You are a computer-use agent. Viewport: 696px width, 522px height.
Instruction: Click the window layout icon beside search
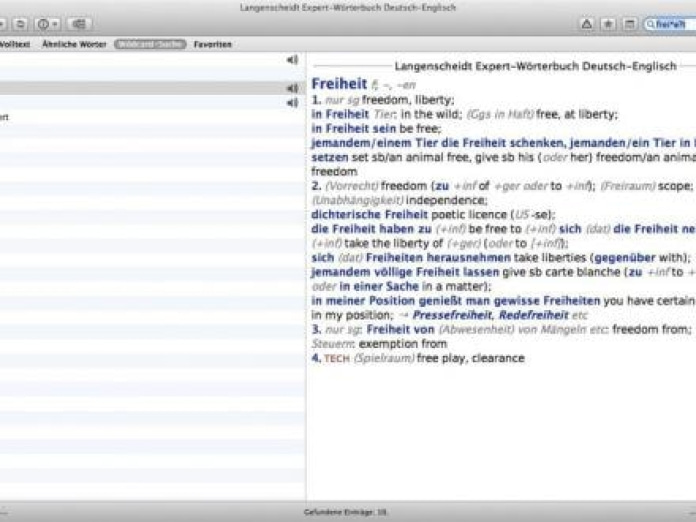coord(629,24)
